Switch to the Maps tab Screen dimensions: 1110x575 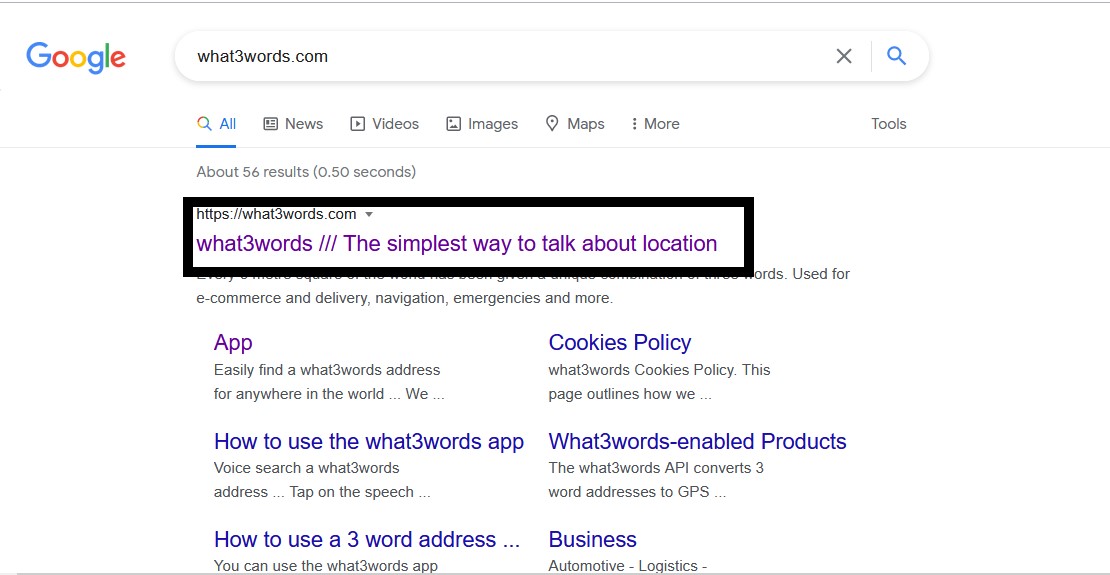click(575, 124)
